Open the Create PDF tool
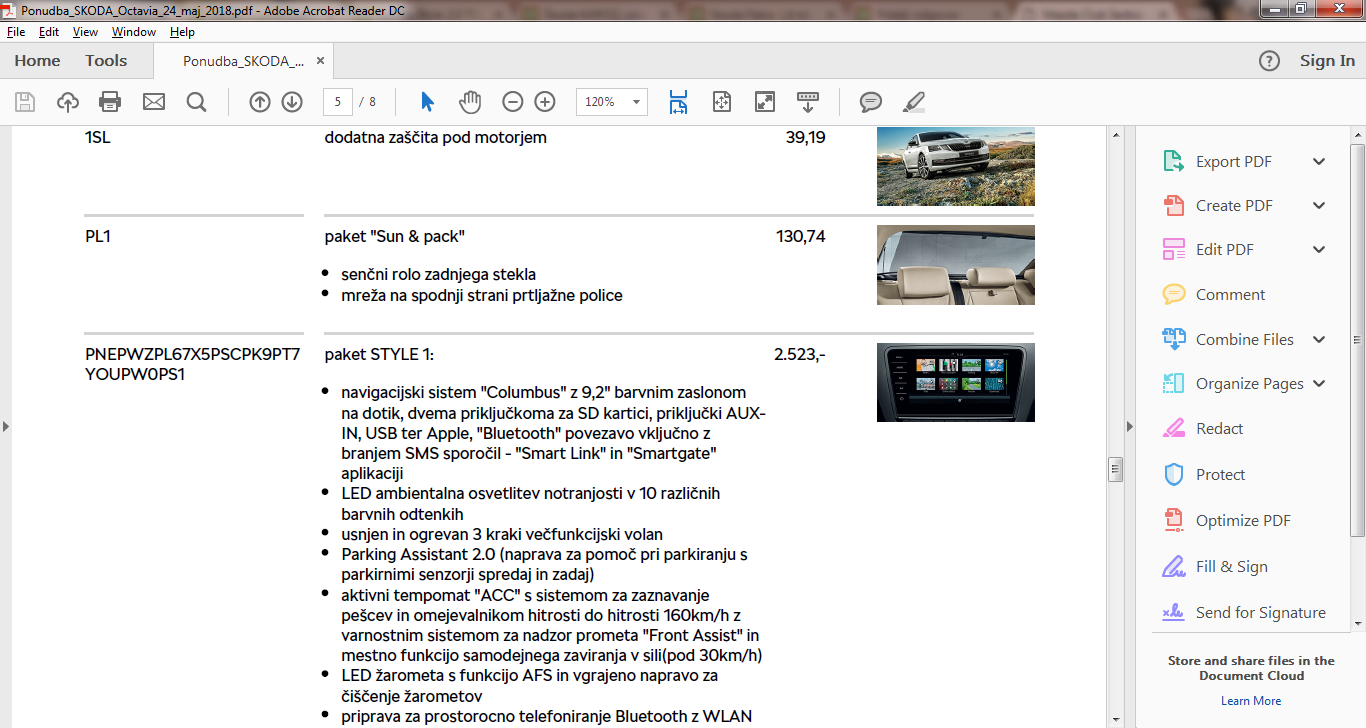Screen dimensions: 1366x728 click(x=1233, y=206)
